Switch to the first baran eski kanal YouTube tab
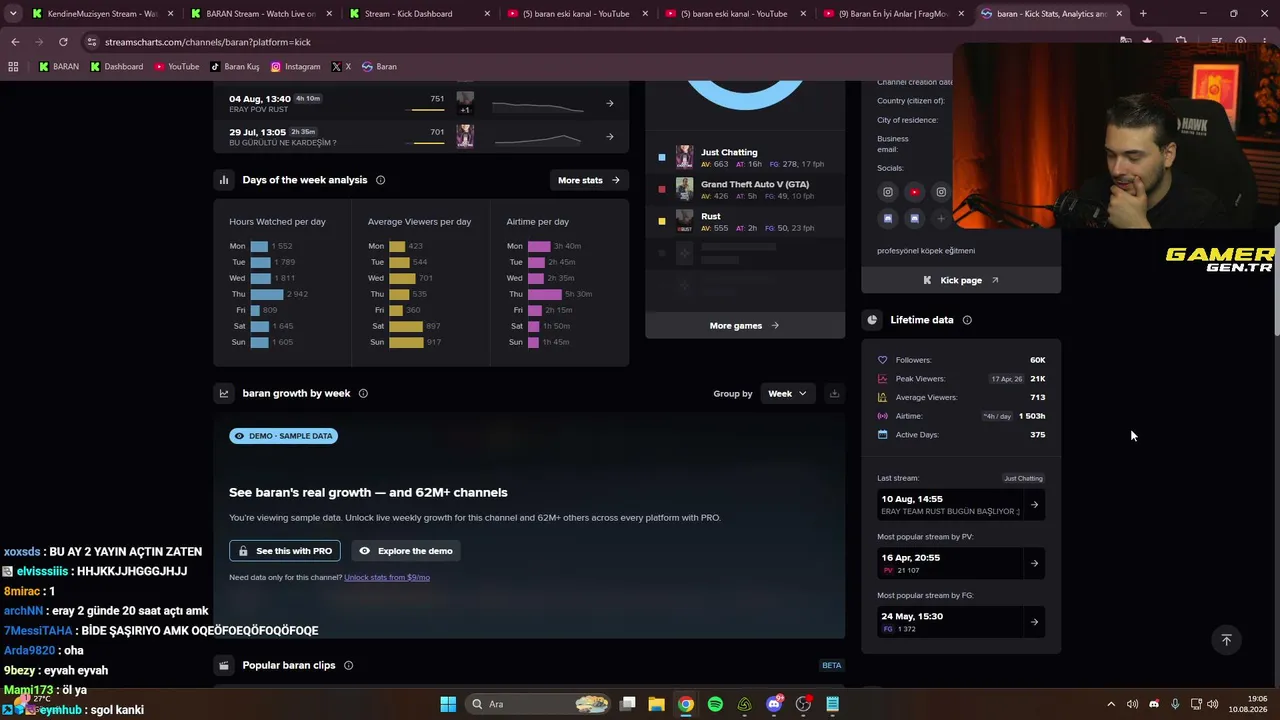Image resolution: width=1280 pixels, height=720 pixels. pyautogui.click(x=578, y=14)
